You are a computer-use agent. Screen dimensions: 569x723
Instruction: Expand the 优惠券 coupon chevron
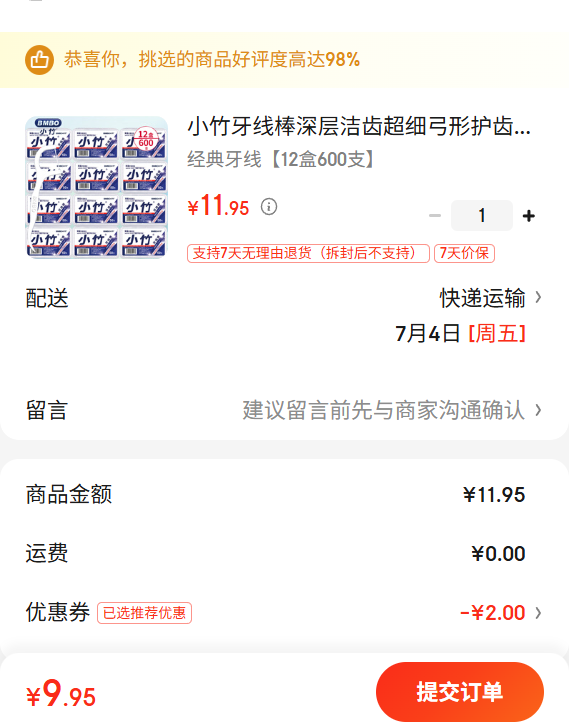coord(538,613)
